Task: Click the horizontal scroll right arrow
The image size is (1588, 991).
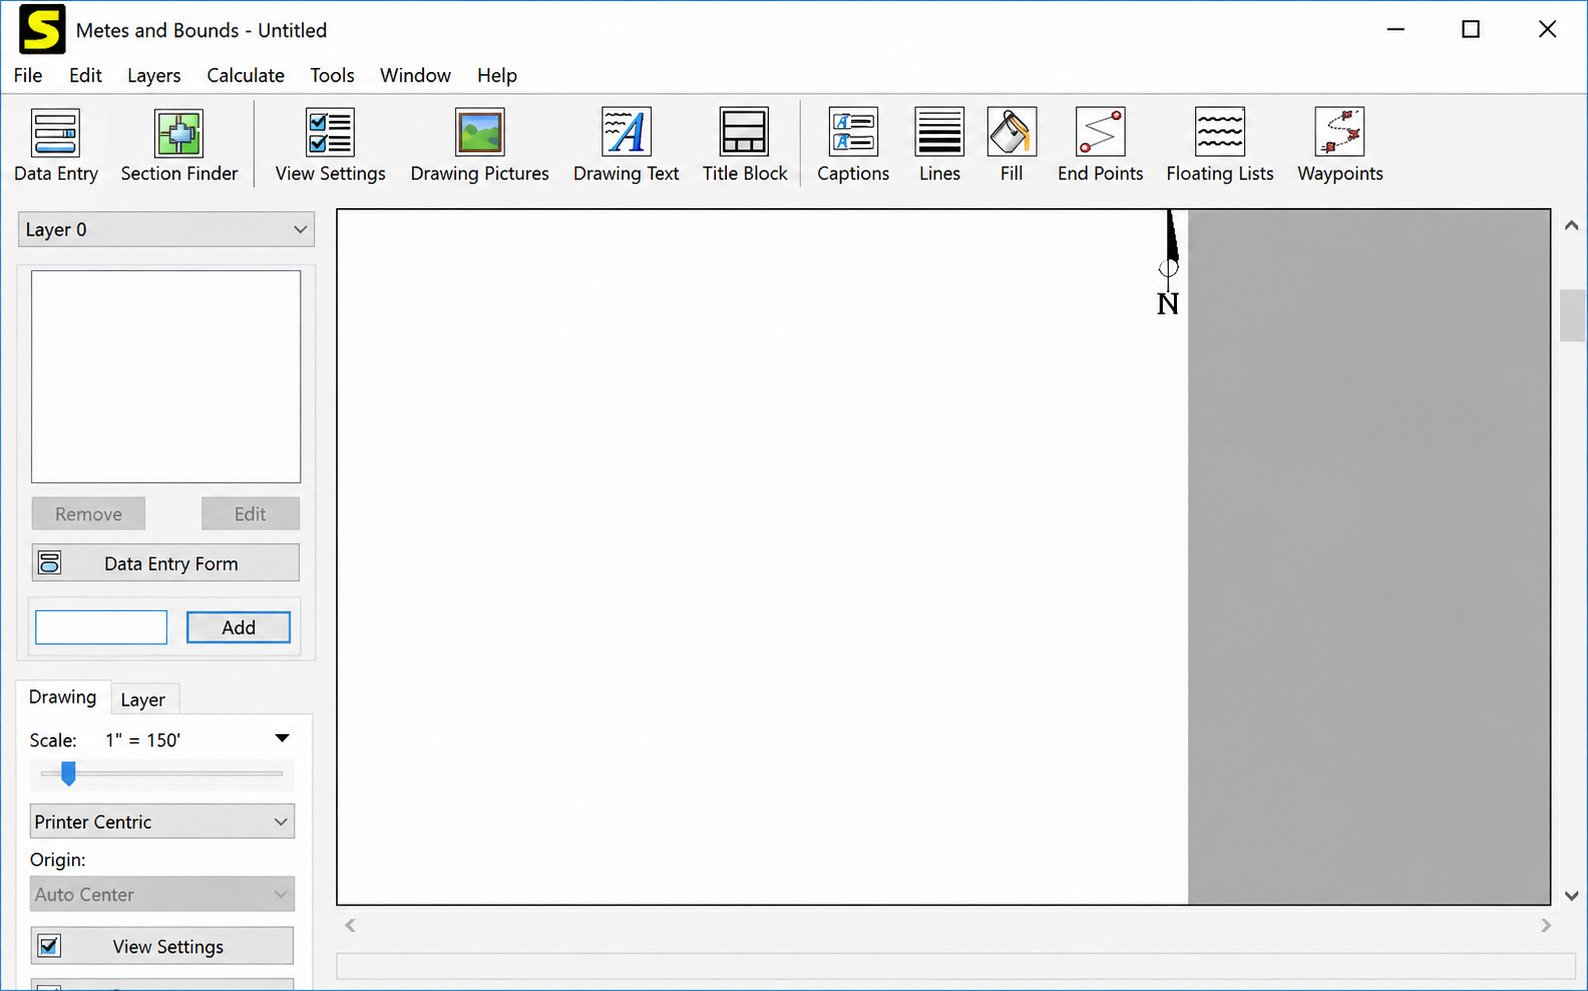Action: [1546, 925]
